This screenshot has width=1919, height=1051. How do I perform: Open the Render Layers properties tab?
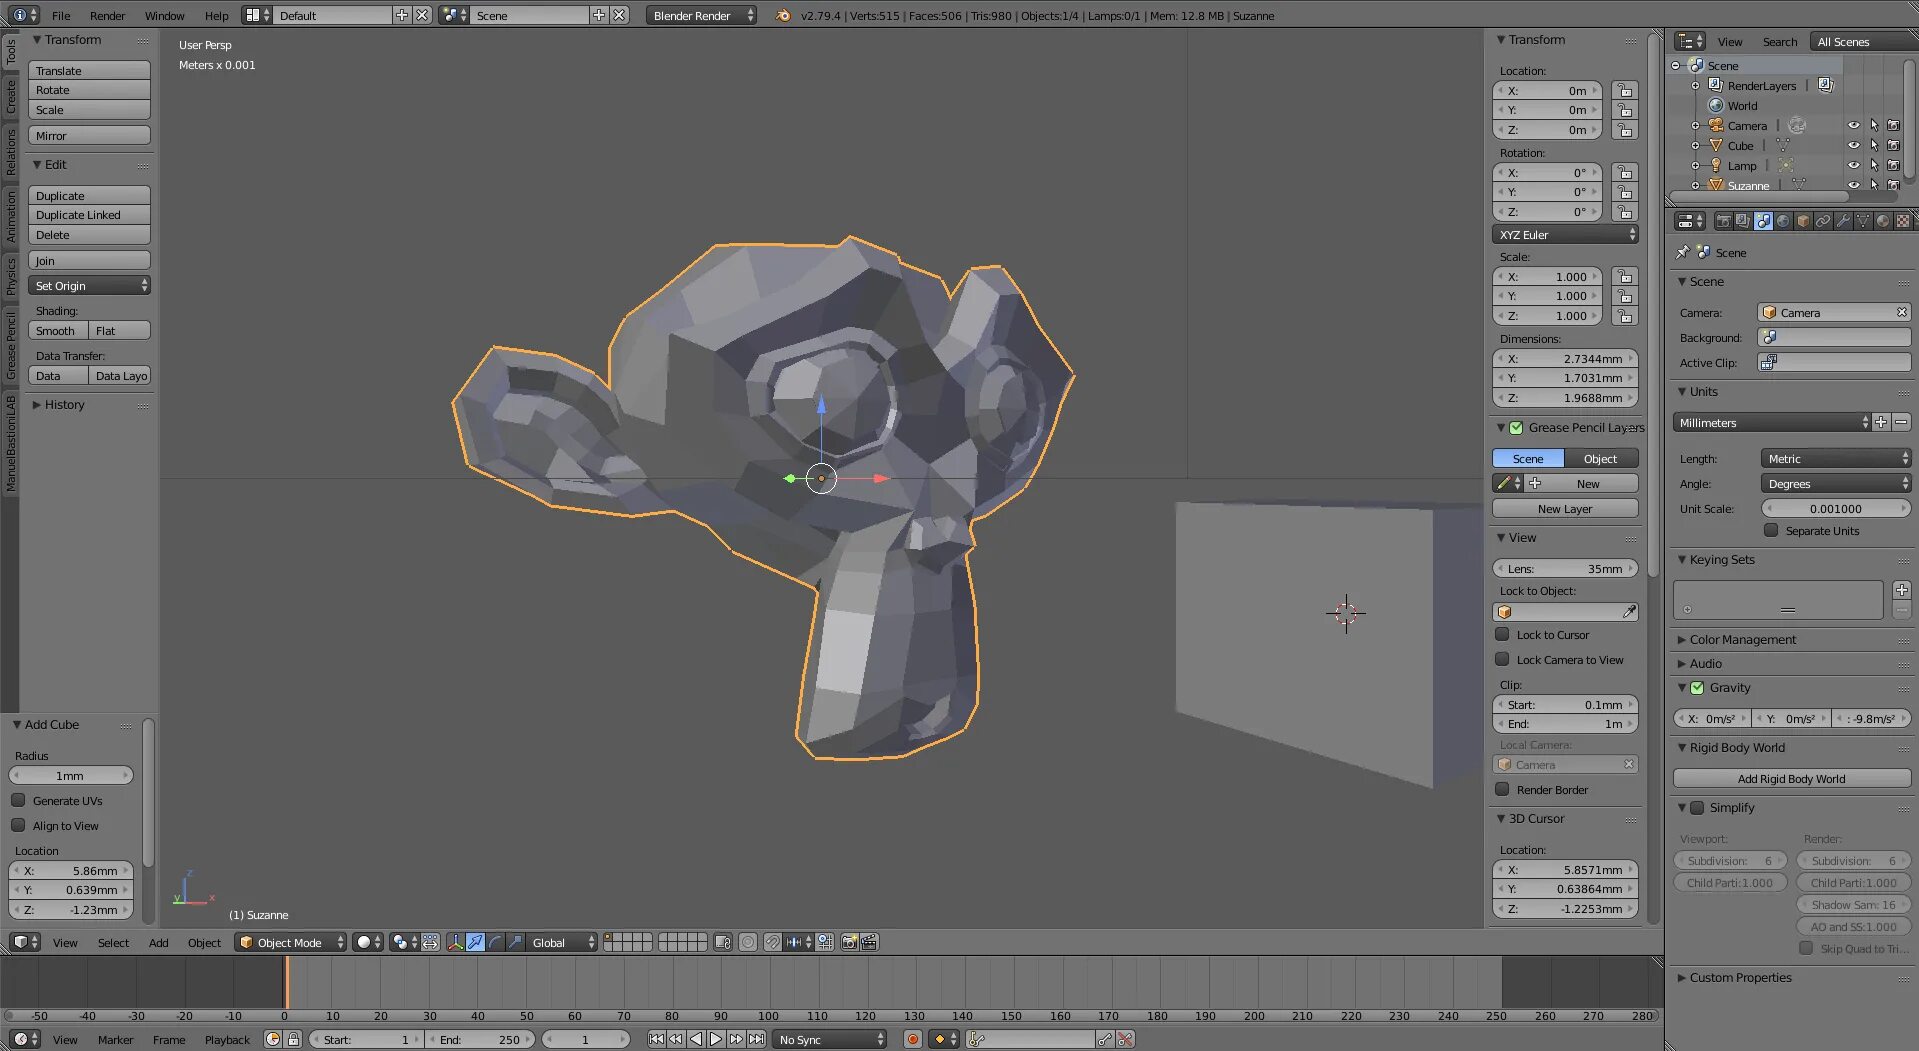click(1743, 221)
